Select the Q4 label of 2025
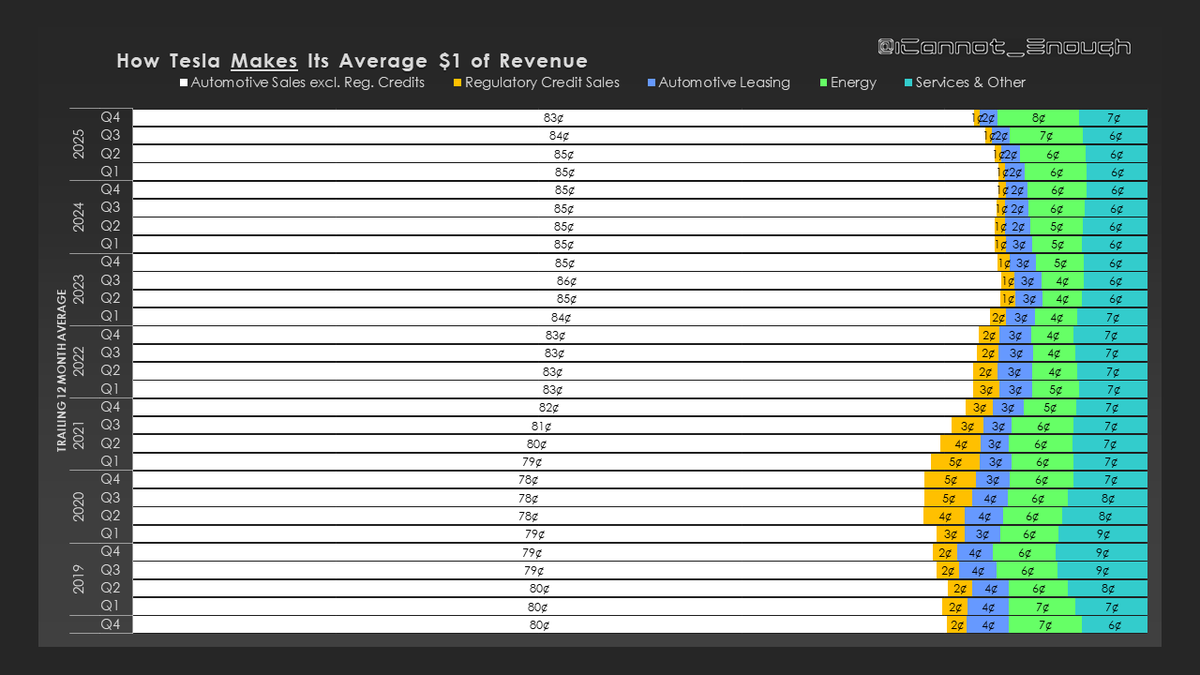The width and height of the screenshot is (1200, 675). point(111,117)
